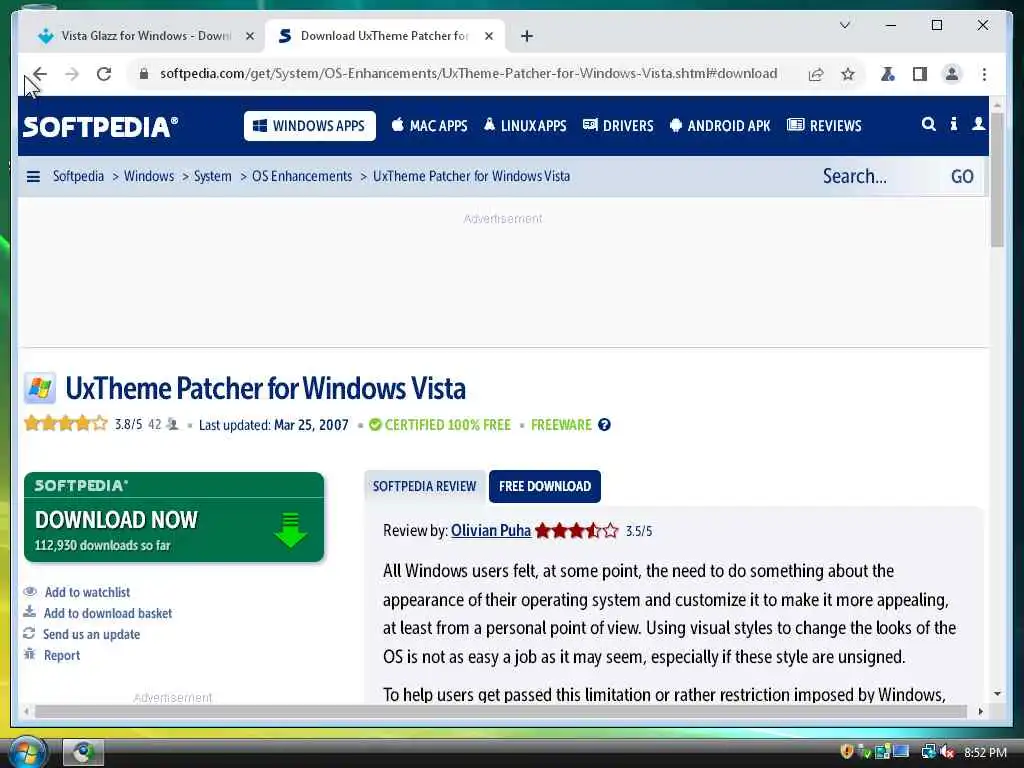This screenshot has width=1024, height=768.
Task: Click the GO search button
Action: point(962,176)
